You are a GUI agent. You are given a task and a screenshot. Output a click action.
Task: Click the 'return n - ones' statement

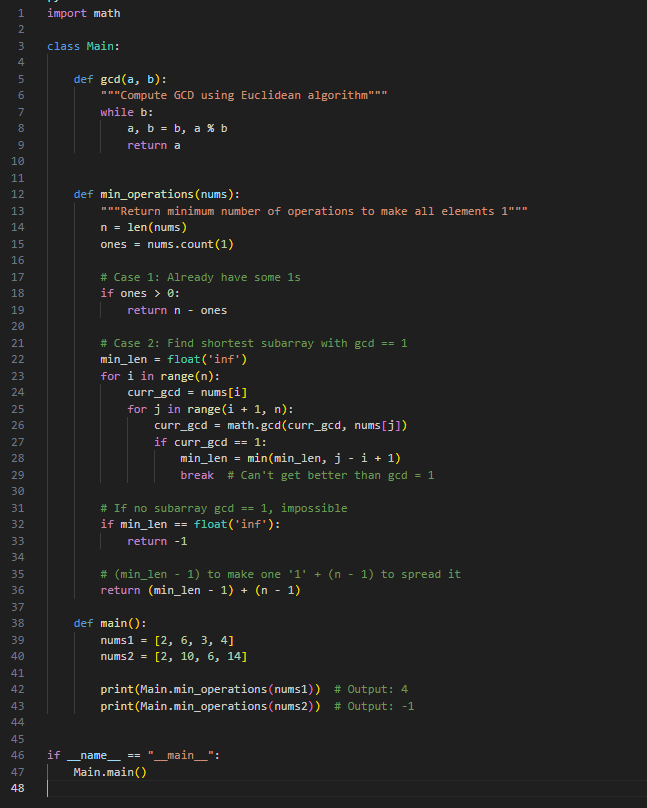click(177, 310)
